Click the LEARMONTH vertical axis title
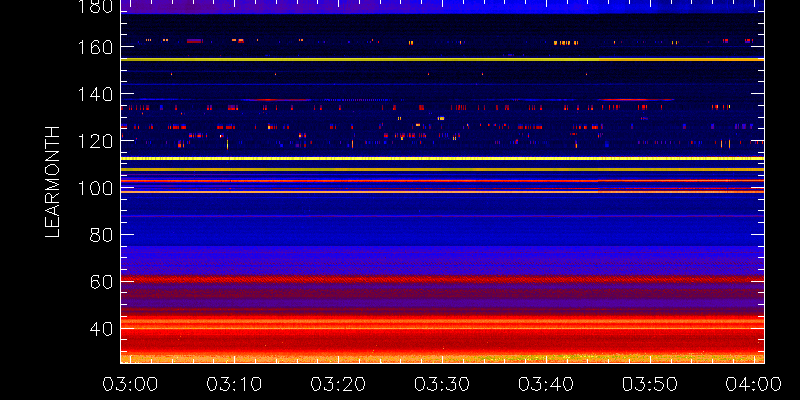 tap(53, 182)
